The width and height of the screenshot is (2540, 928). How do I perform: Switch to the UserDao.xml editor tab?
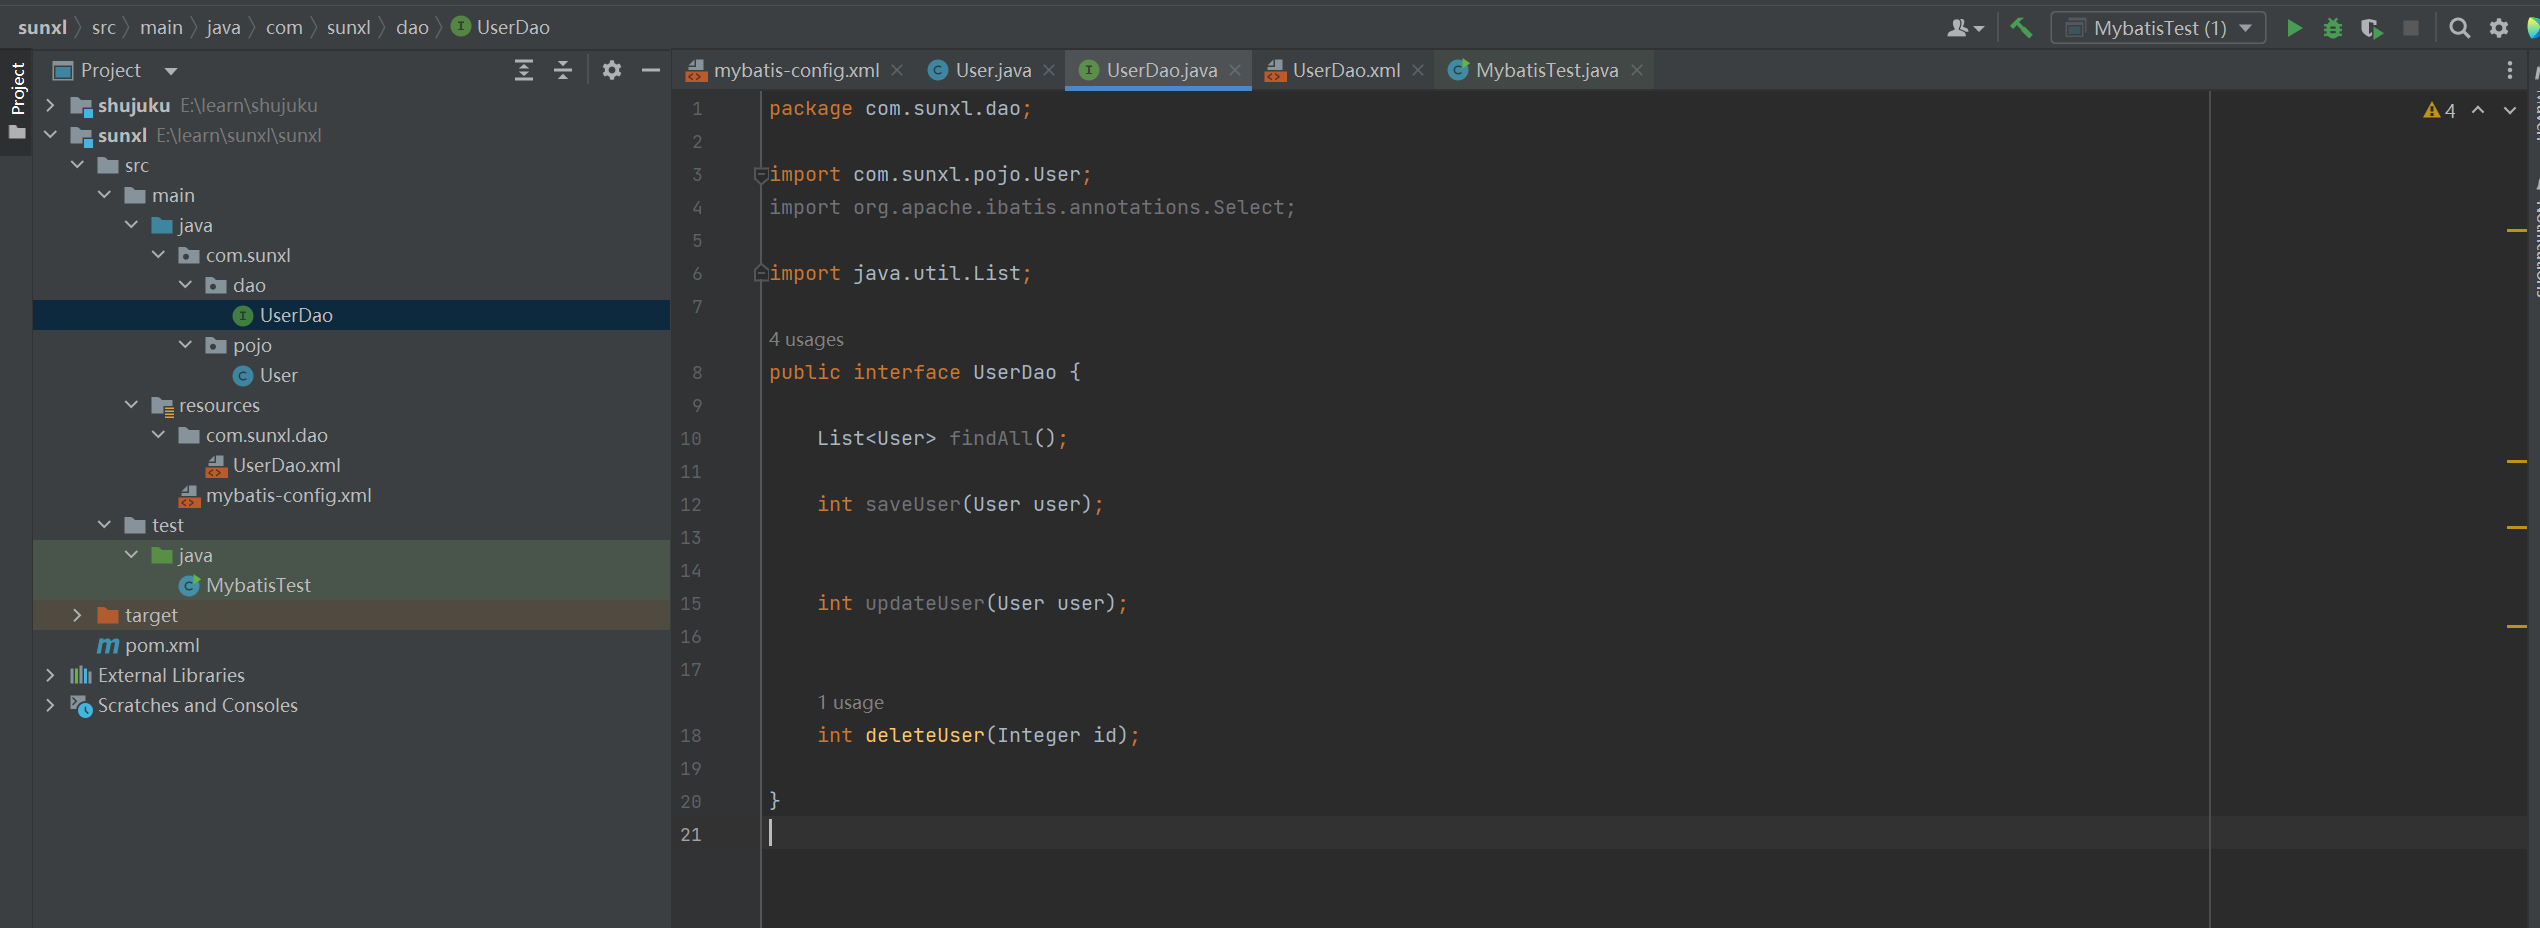1345,70
